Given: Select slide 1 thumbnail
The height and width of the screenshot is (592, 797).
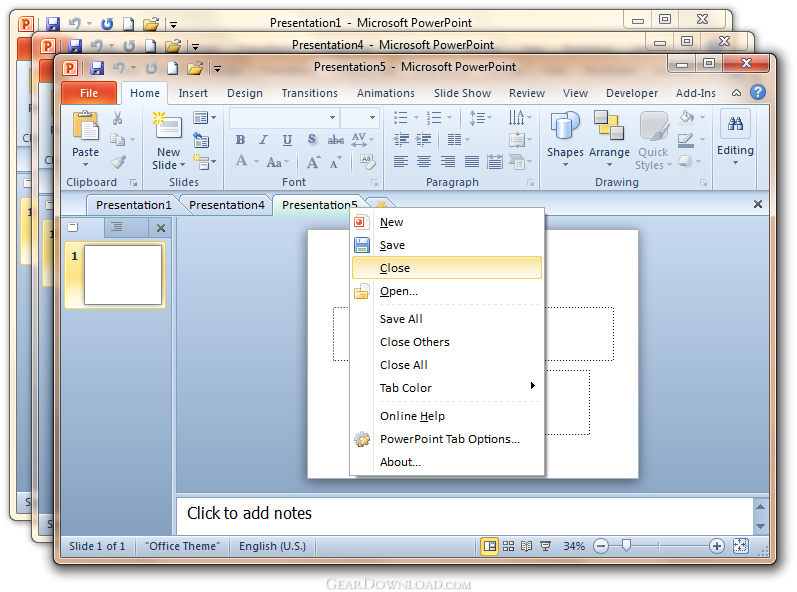Looking at the screenshot, I should (x=122, y=275).
